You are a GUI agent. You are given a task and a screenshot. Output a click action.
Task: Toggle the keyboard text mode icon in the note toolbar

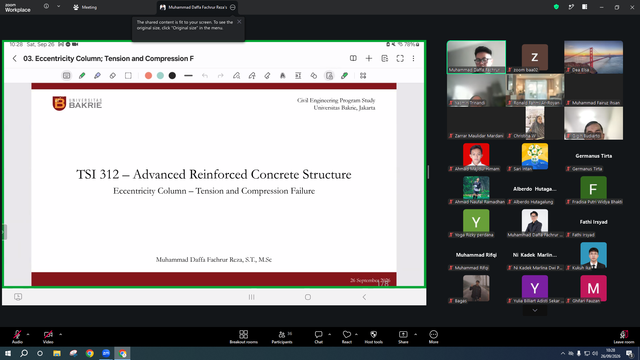tap(67, 76)
